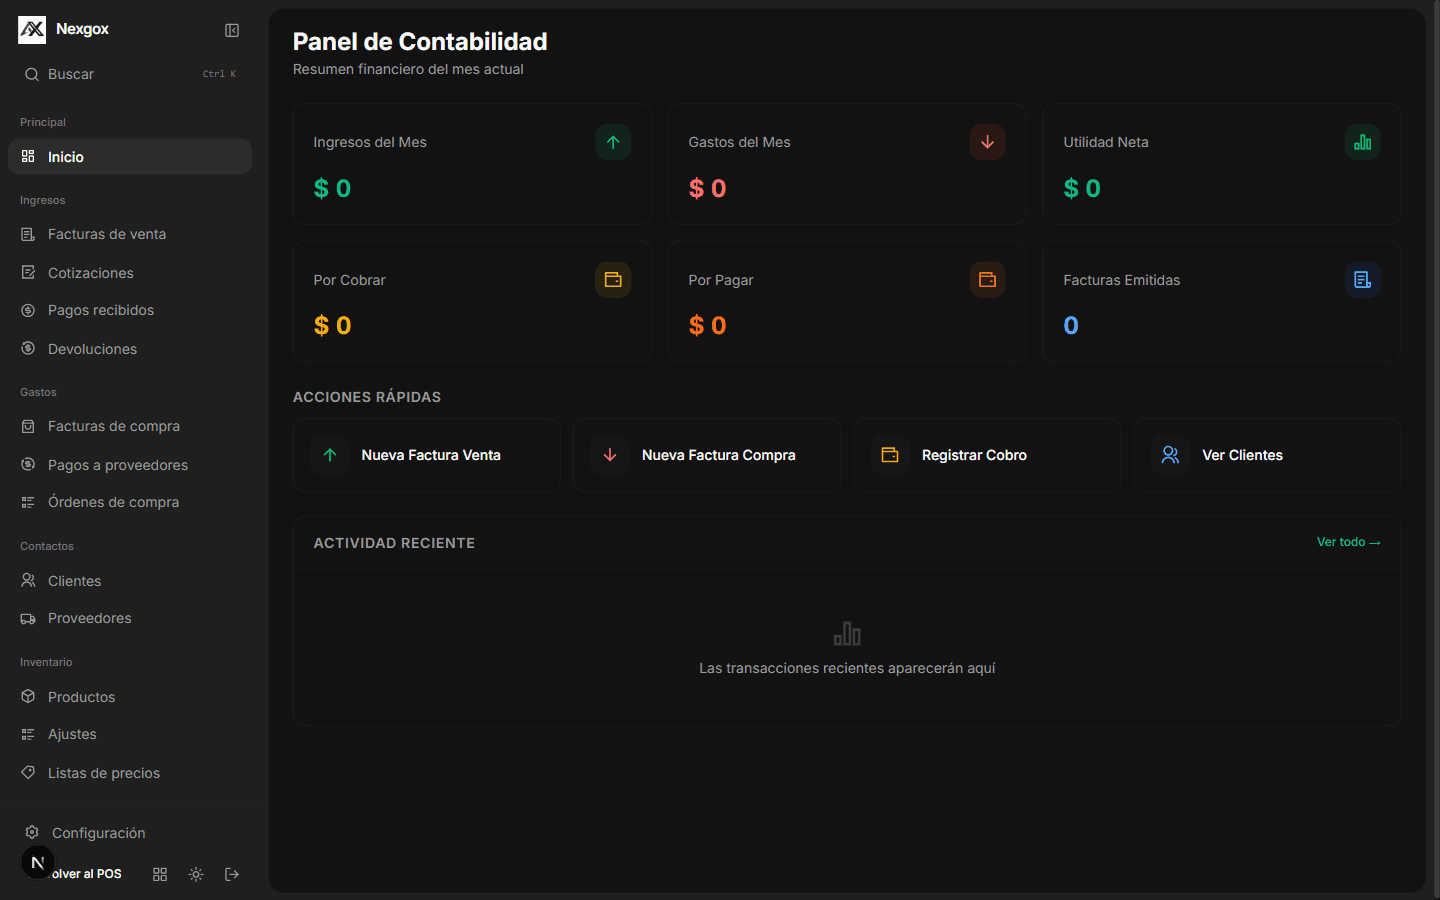Click the Listas de precios tag icon
The height and width of the screenshot is (900, 1440).
pos(28,772)
